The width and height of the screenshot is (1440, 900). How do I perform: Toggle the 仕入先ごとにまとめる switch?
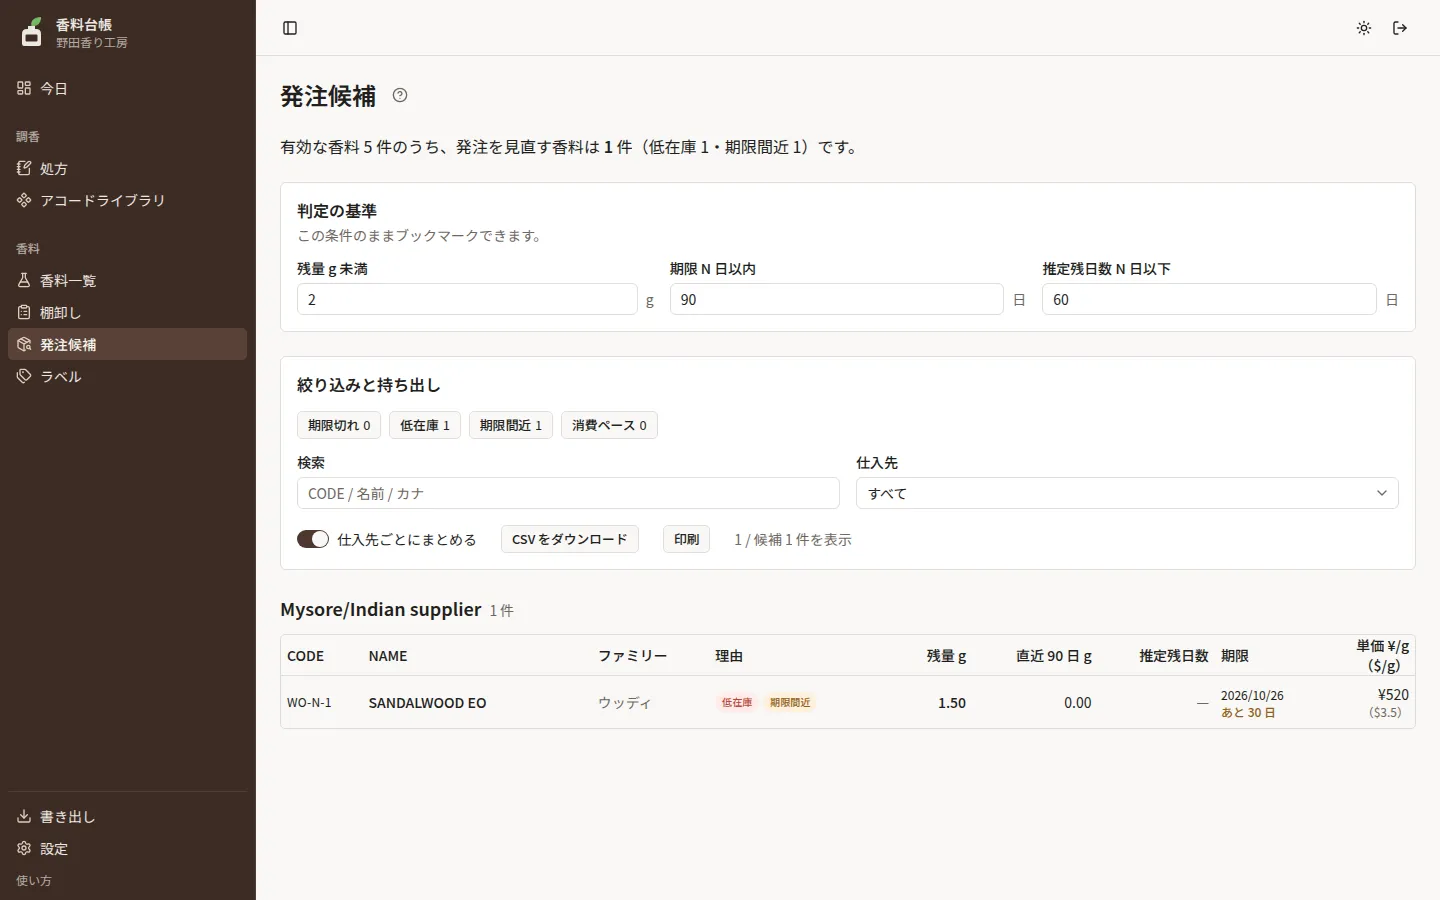click(313, 539)
